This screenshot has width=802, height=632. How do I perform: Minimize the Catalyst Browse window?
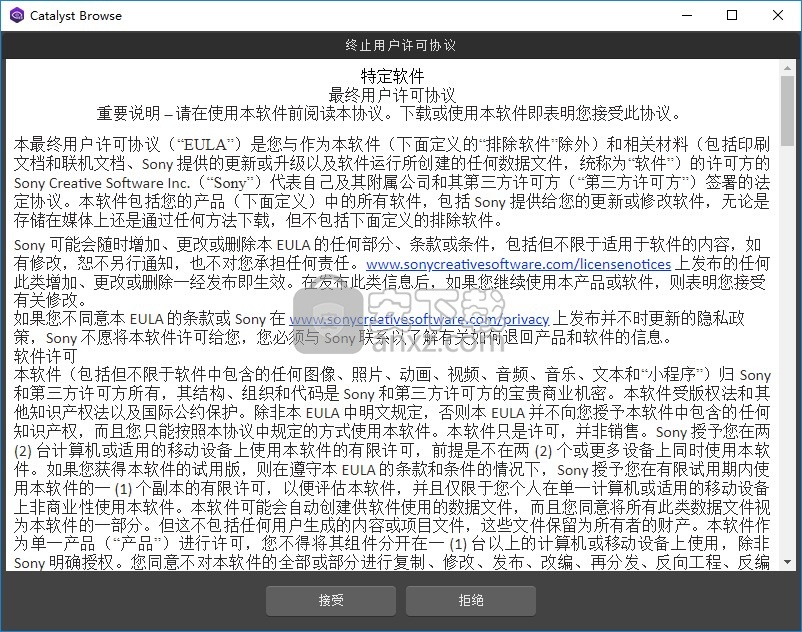tap(687, 15)
